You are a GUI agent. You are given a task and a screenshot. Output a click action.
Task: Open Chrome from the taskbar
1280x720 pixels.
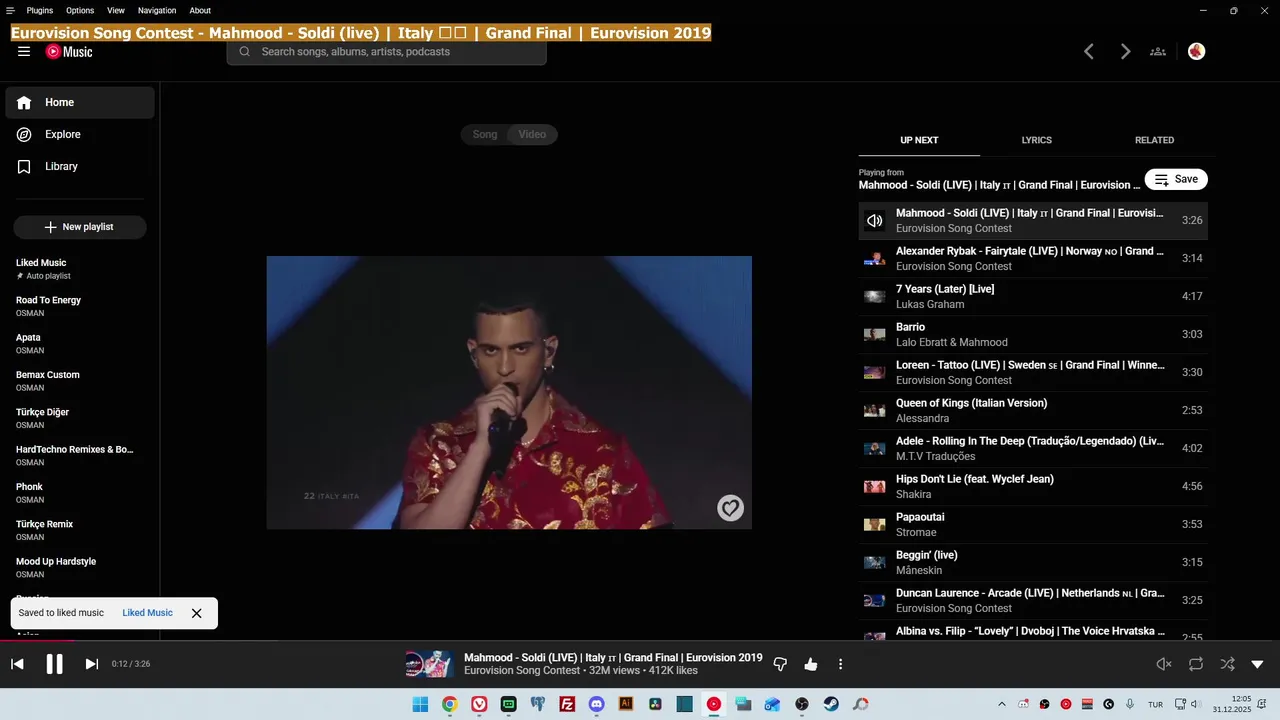tap(450, 704)
